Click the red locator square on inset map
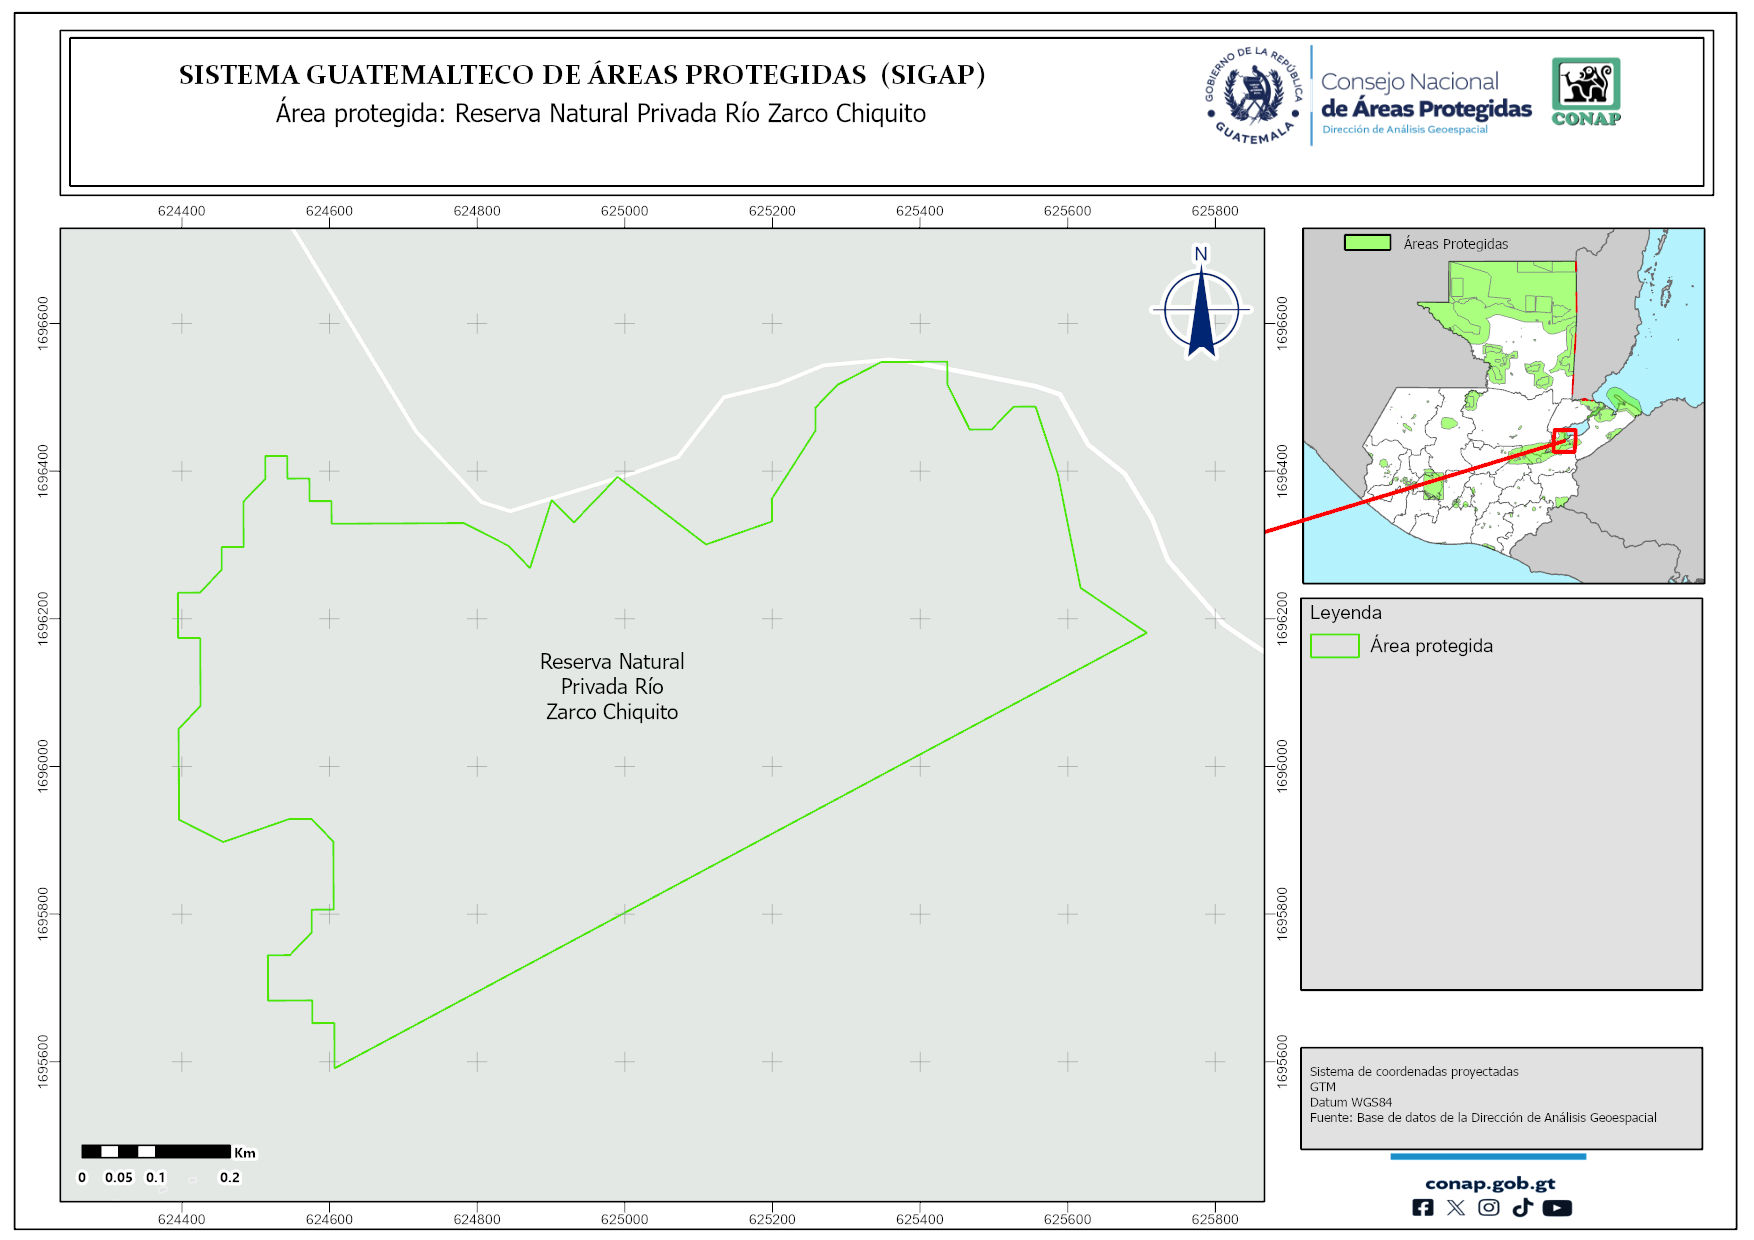 coord(1564,441)
